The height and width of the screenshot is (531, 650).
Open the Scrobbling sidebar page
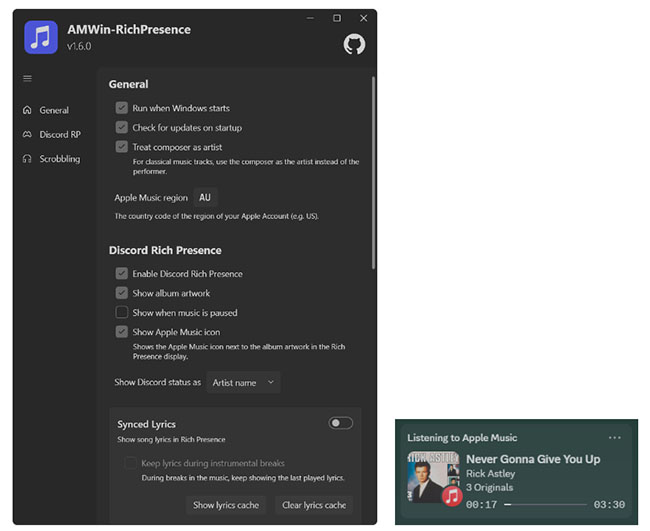(60, 159)
